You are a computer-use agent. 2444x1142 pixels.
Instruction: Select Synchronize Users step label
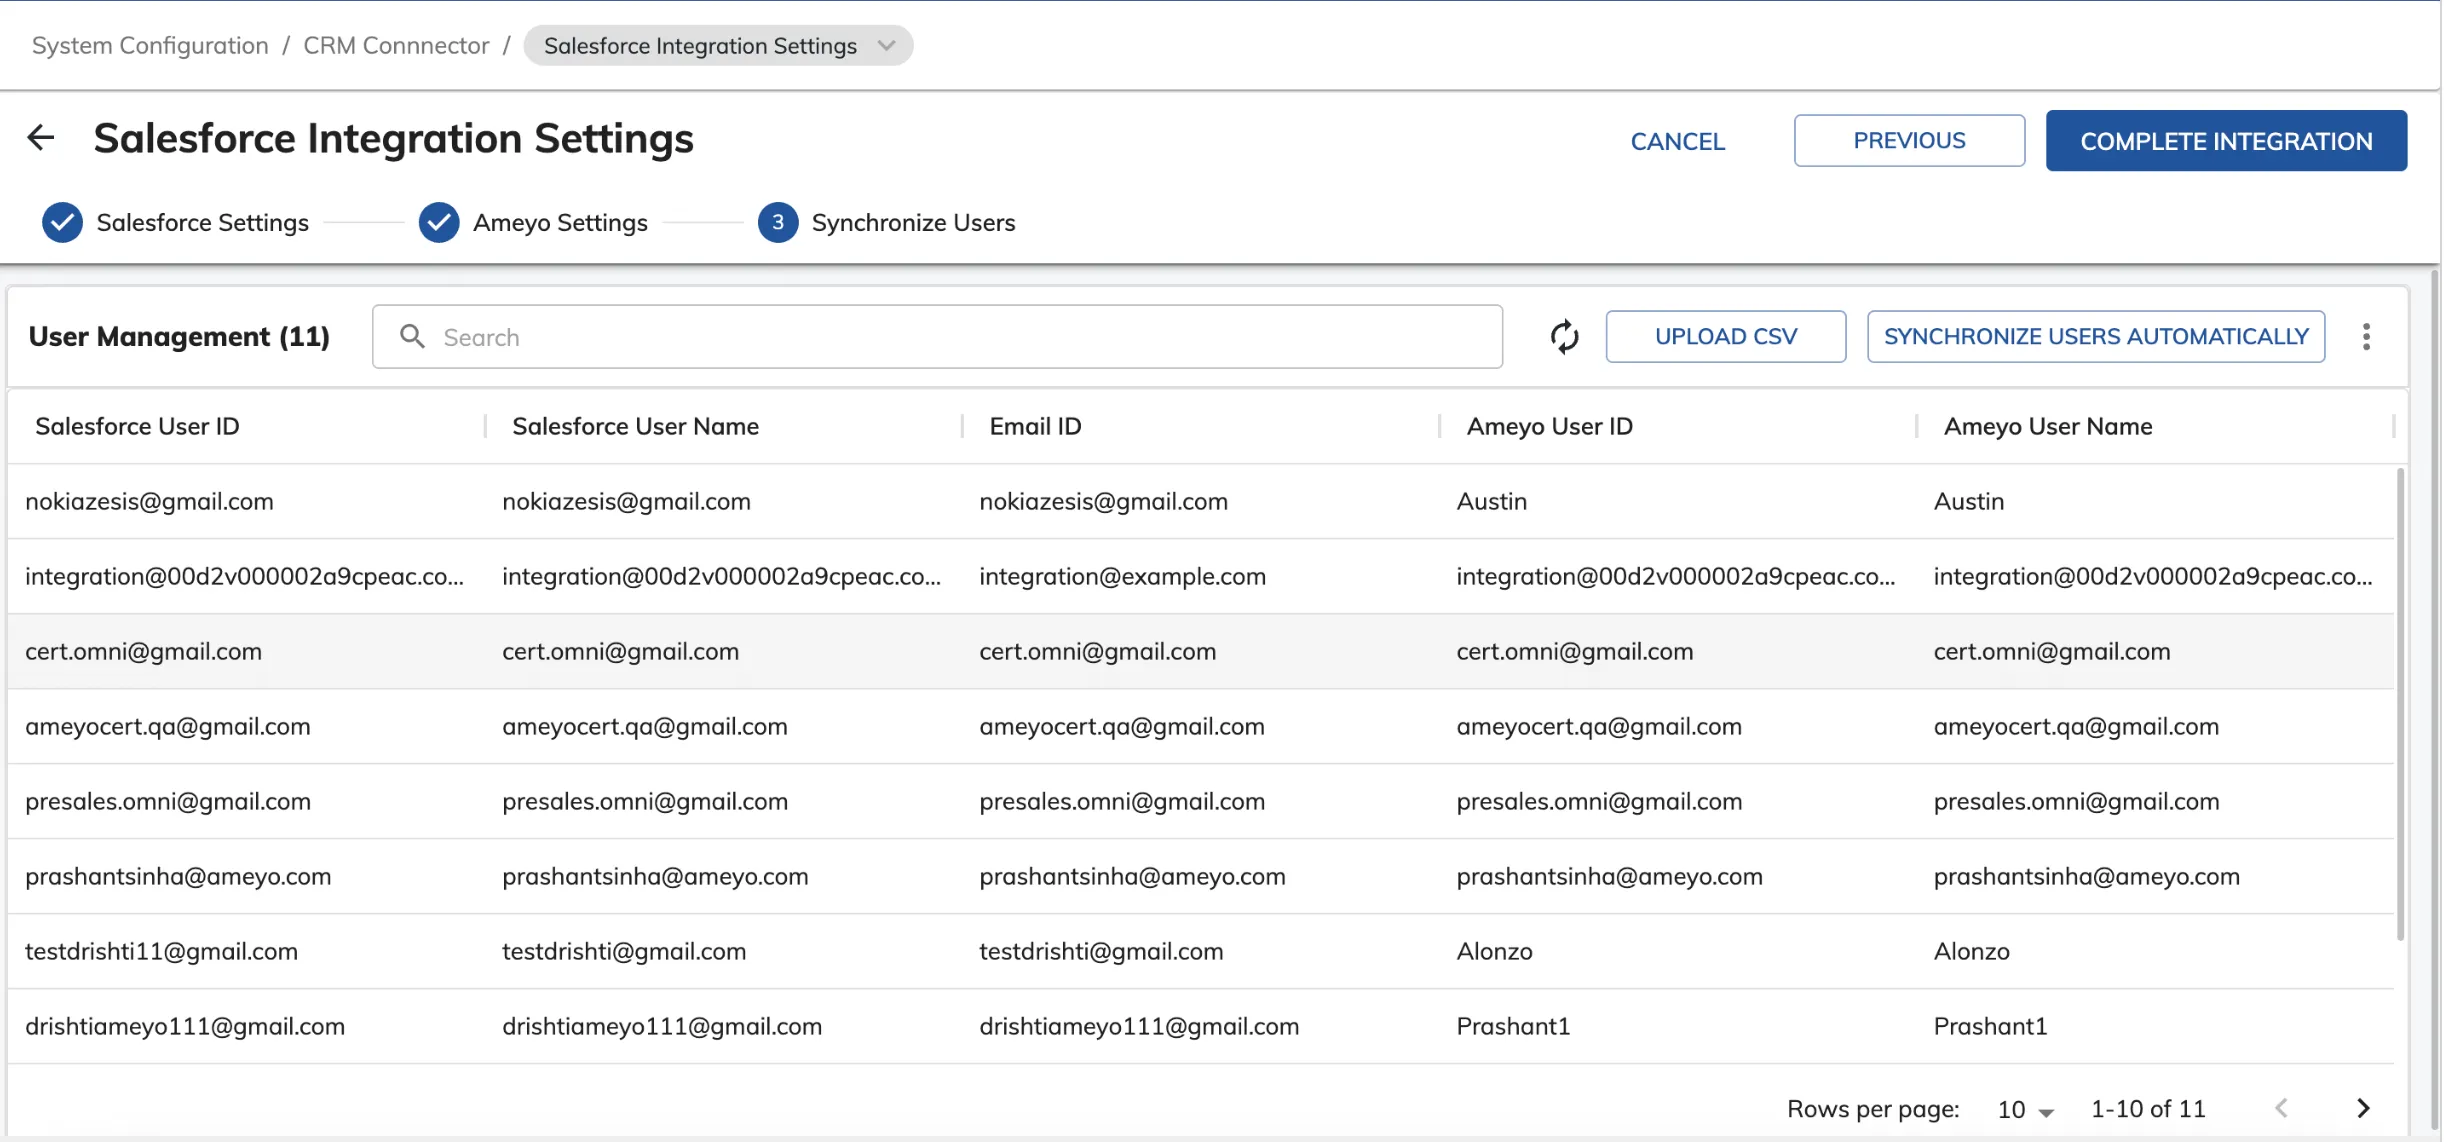click(x=913, y=223)
